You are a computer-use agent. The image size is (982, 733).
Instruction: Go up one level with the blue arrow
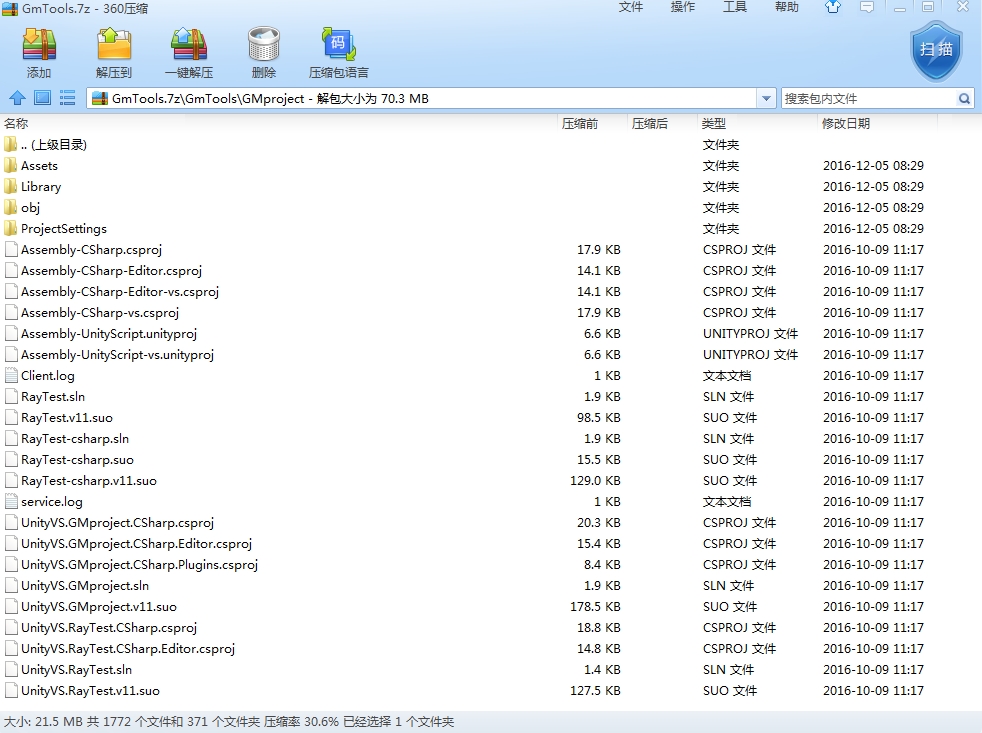tap(17, 98)
